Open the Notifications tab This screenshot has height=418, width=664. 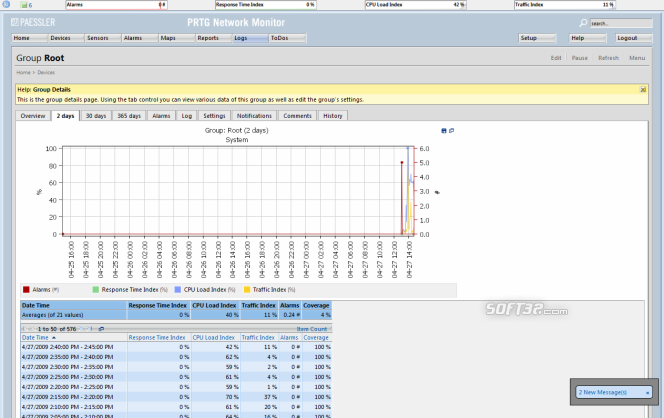(254, 116)
